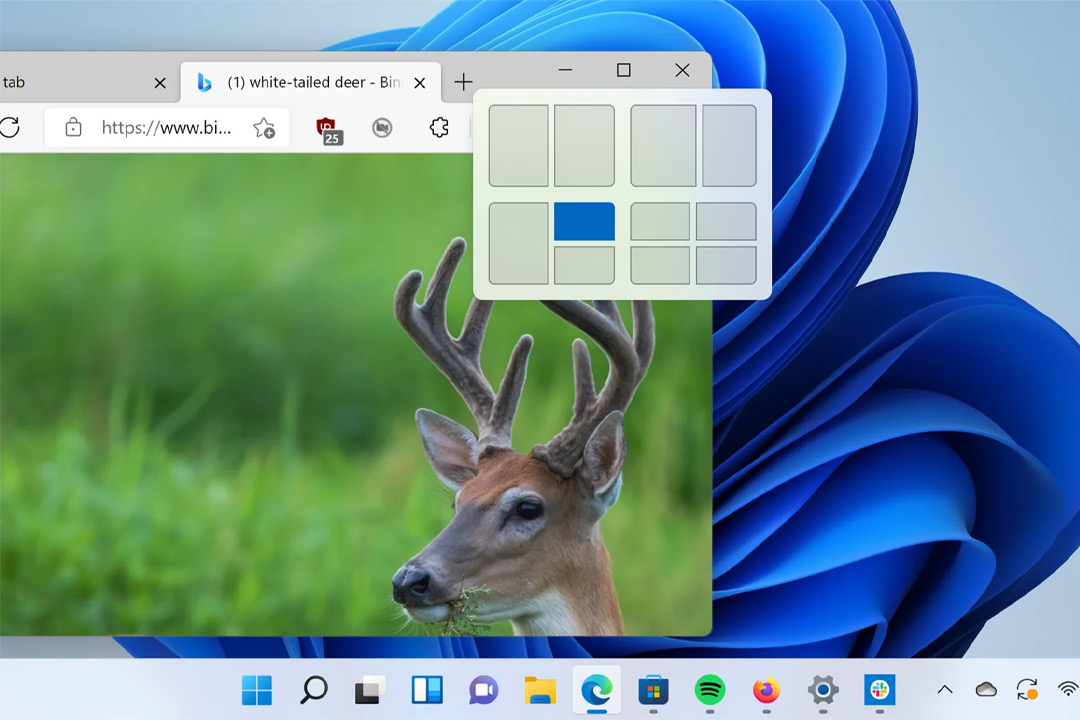Snap window to left half of even split

[x=519, y=145]
